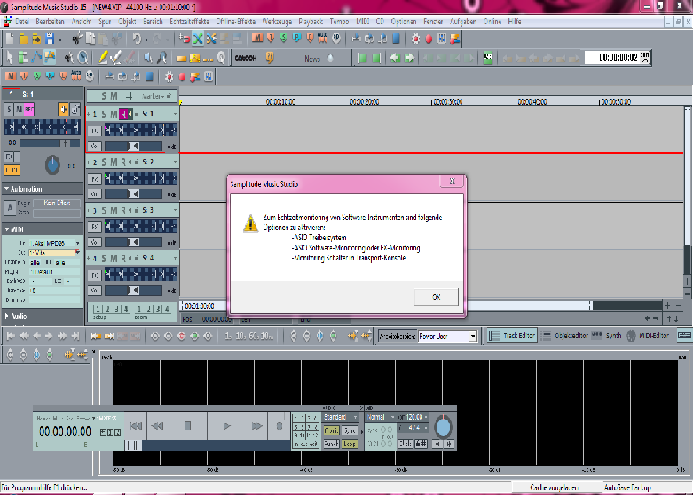Open the Objekteditor view
Image resolution: width=694 pixels, height=495 pixels.
[x=565, y=336]
